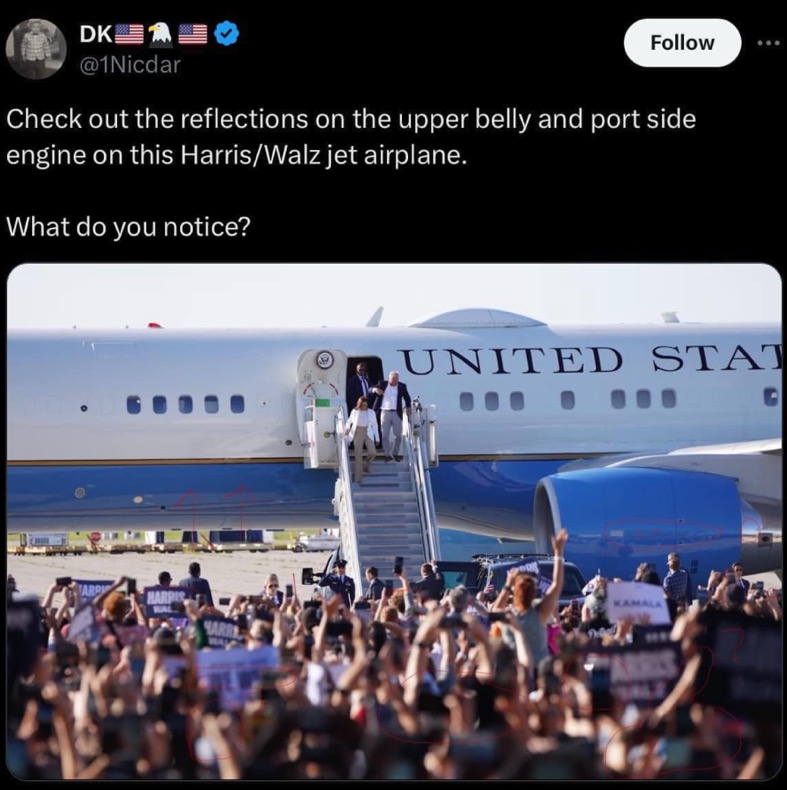Click the white KAMALA sign in crowd
Image resolution: width=787 pixels, height=790 pixels.
638,603
